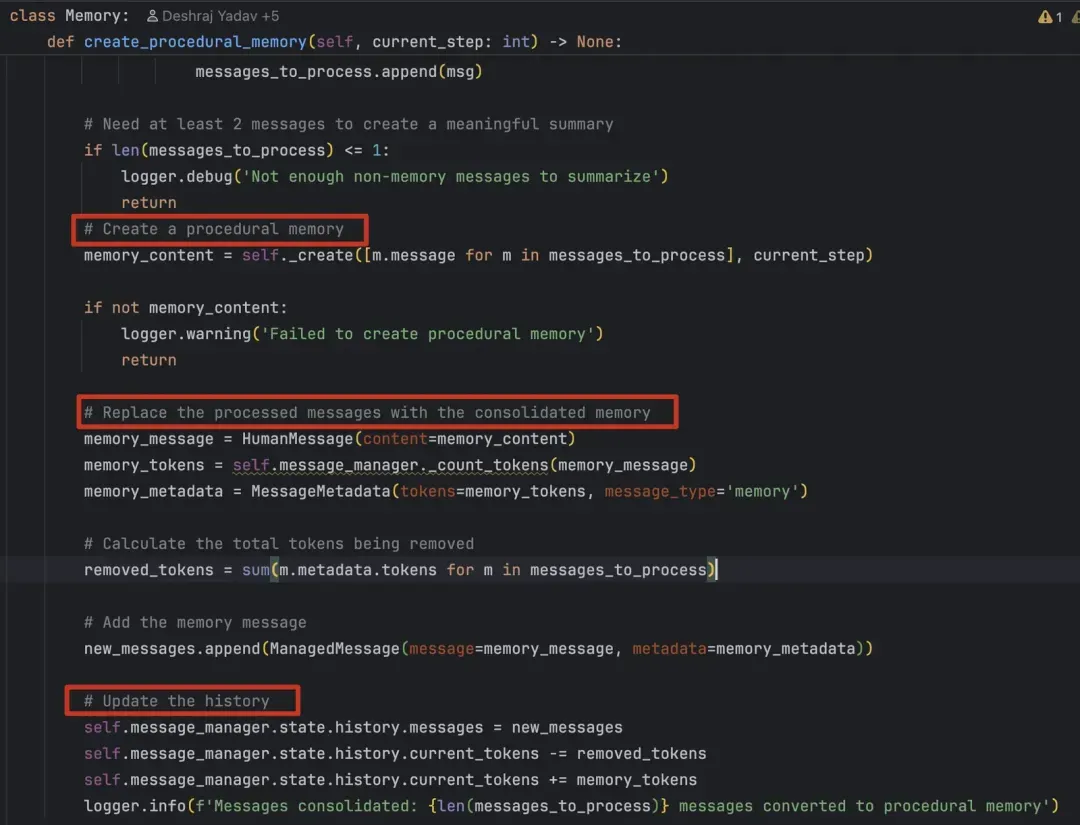This screenshot has width=1080, height=825.
Task: Click the author person icon beside Deshraj Yadav
Action: point(152,16)
